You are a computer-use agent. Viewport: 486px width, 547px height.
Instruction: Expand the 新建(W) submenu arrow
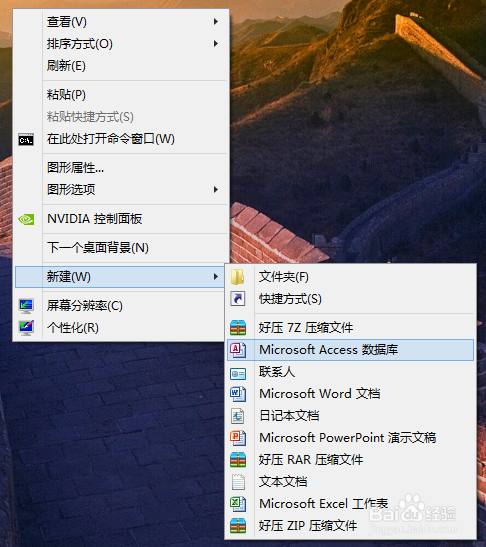pyautogui.click(x=216, y=277)
